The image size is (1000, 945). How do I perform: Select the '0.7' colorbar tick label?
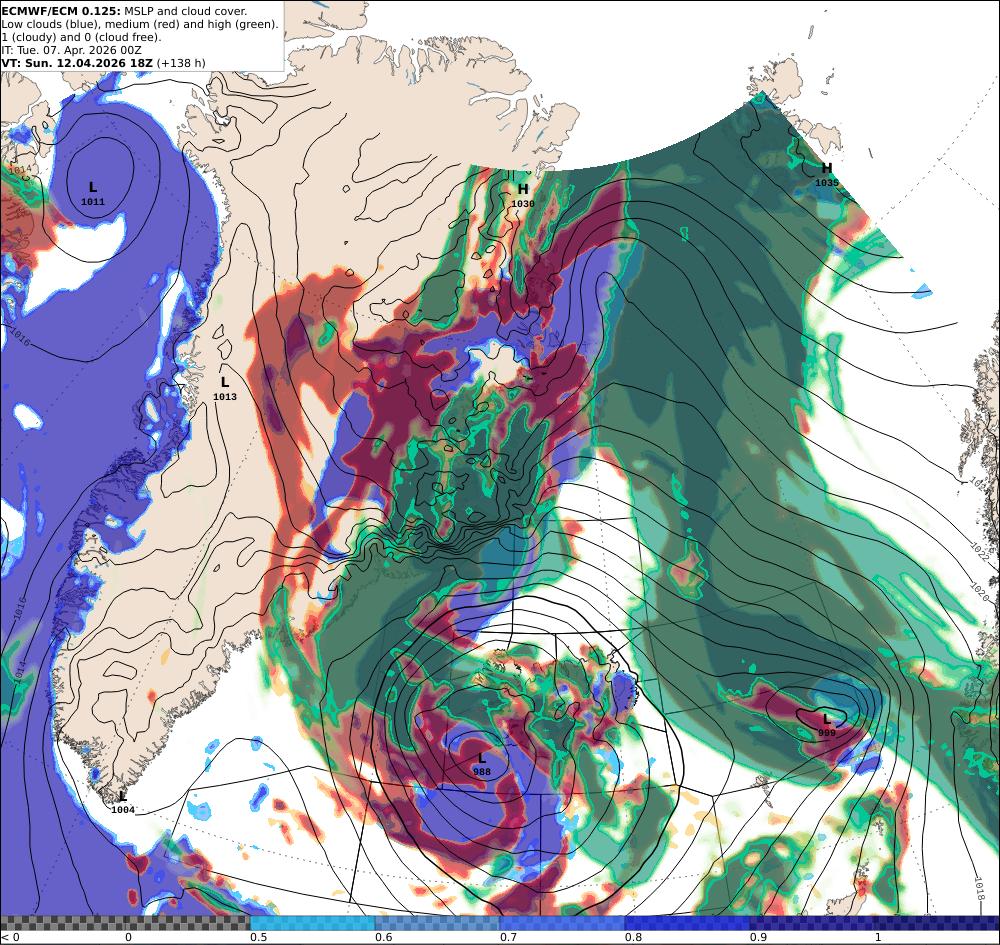pos(508,937)
